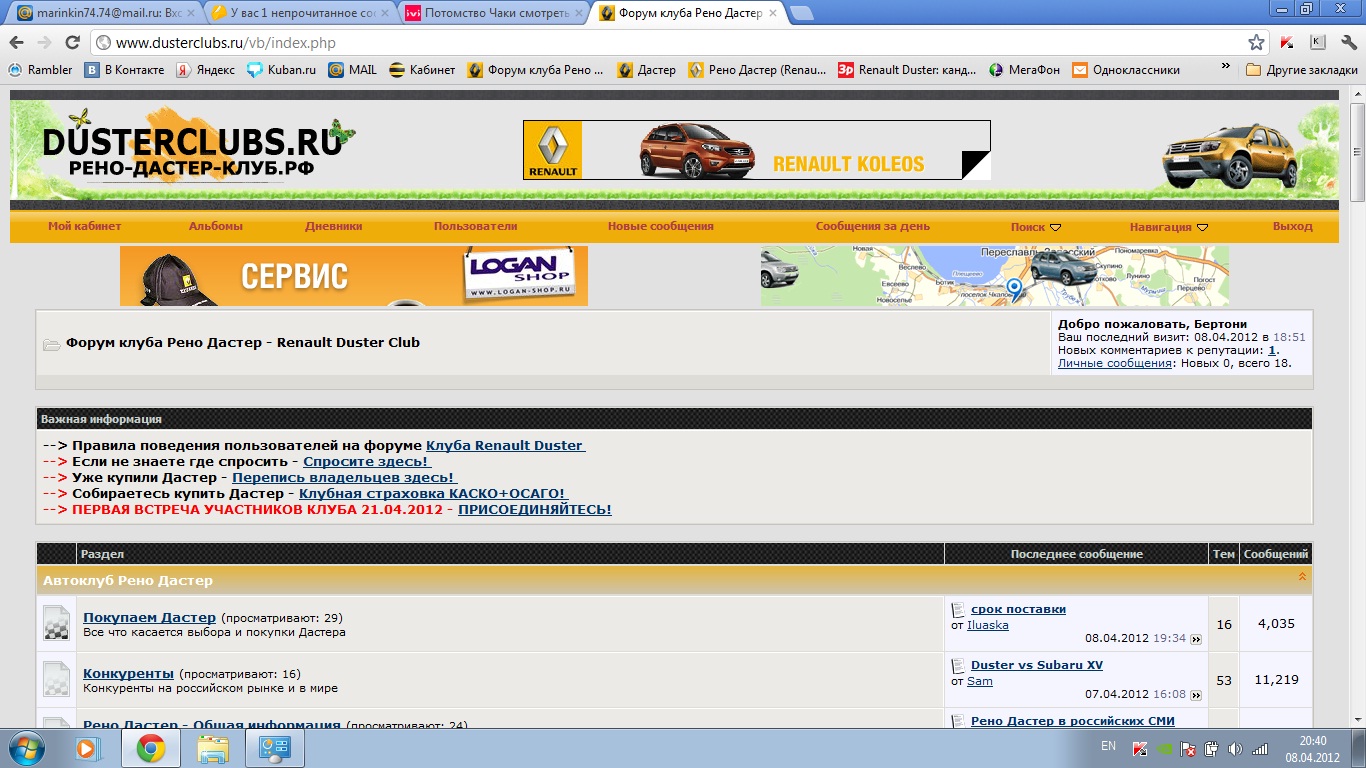Viewport: 1366px width, 768px height.
Task: Click the browser back arrow
Action: click(x=16, y=43)
